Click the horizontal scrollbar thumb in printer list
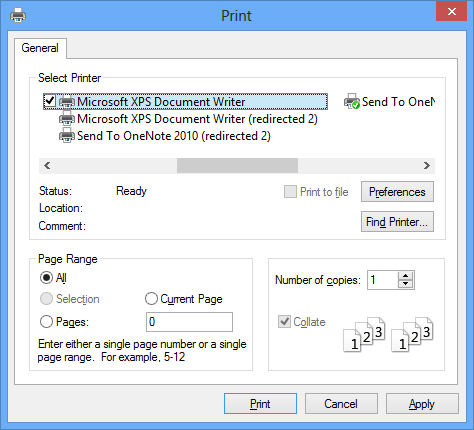Viewport: 474px width, 430px height. point(237,165)
